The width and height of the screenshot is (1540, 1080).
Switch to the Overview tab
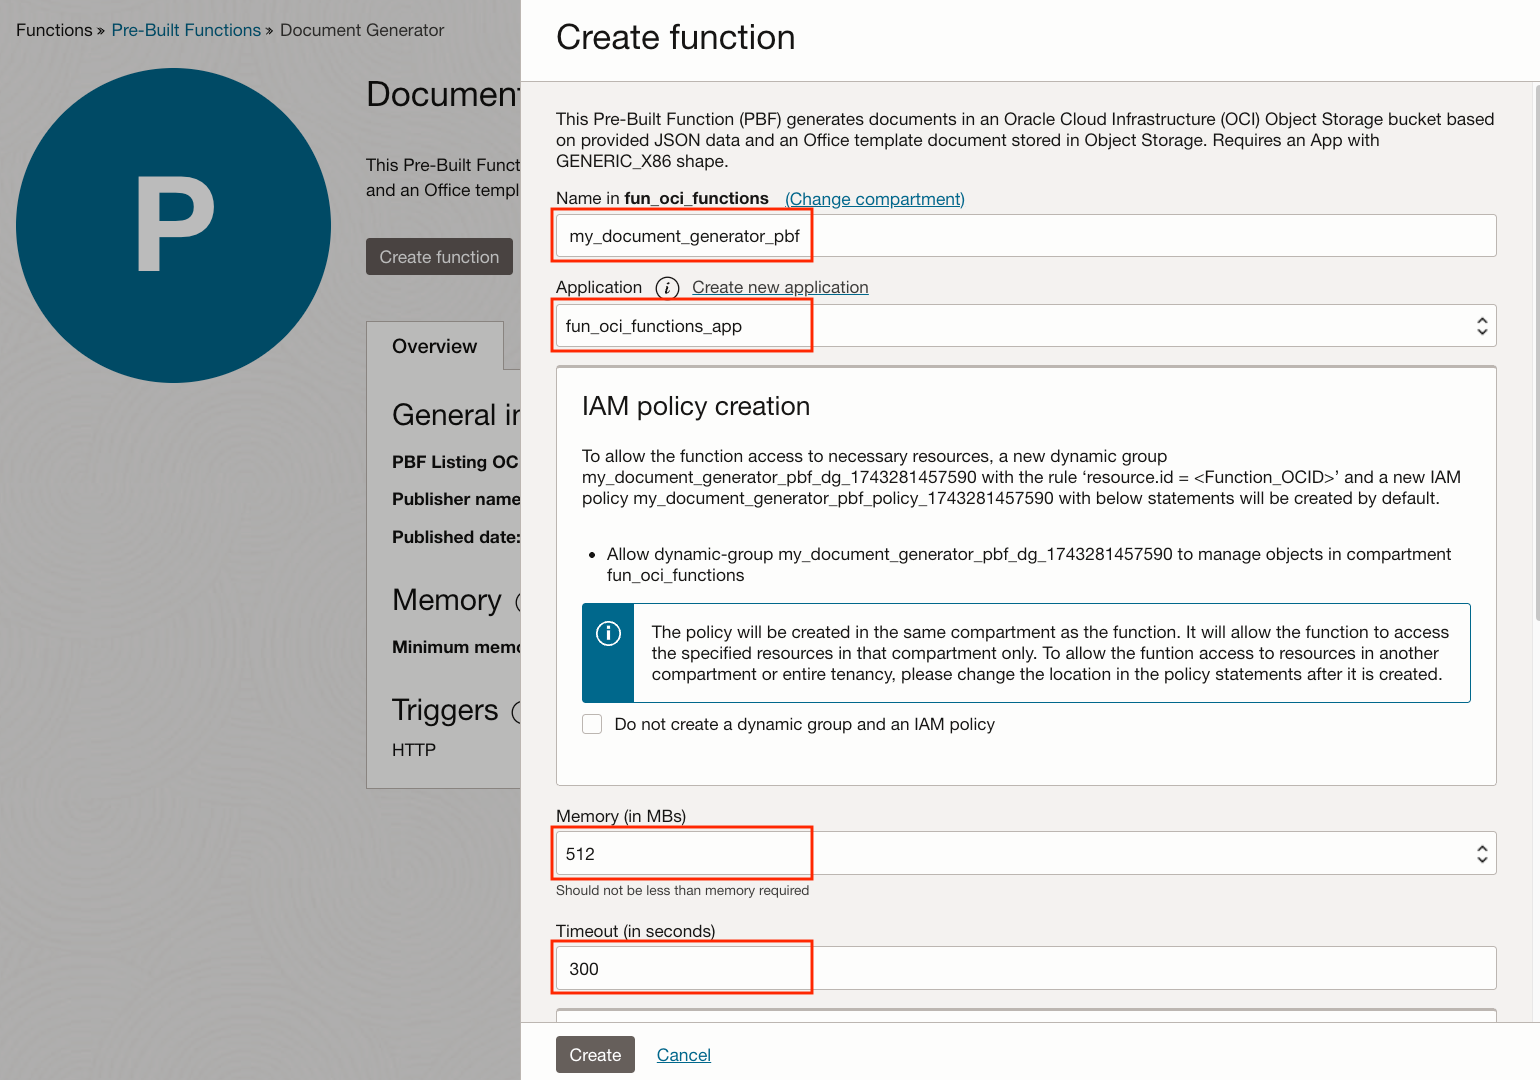pos(435,346)
